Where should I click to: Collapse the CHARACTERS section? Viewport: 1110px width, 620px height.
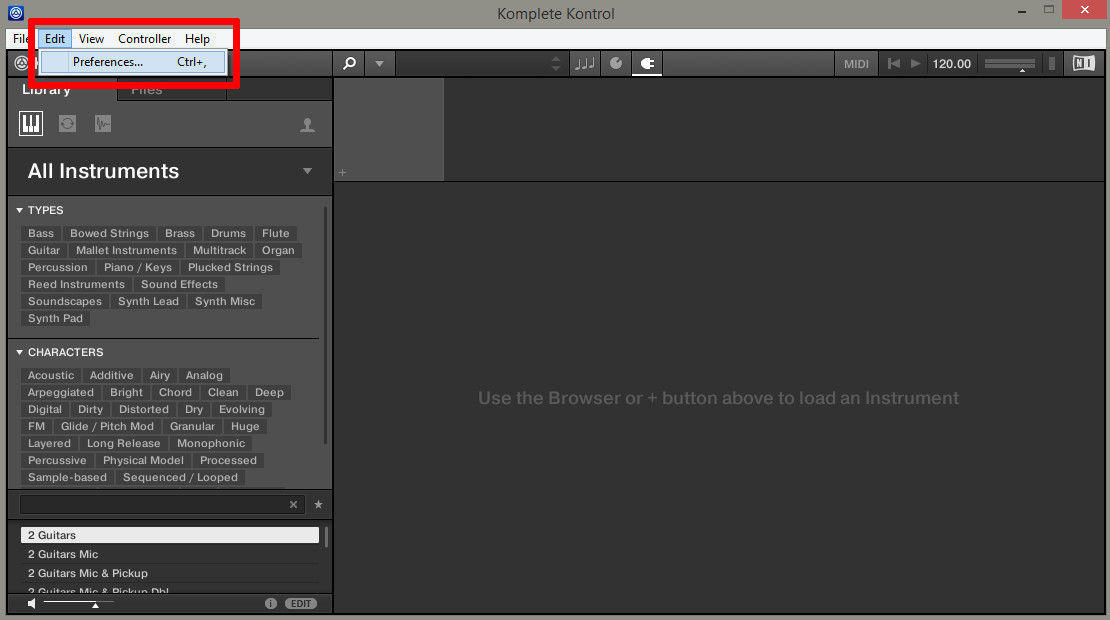(20, 352)
